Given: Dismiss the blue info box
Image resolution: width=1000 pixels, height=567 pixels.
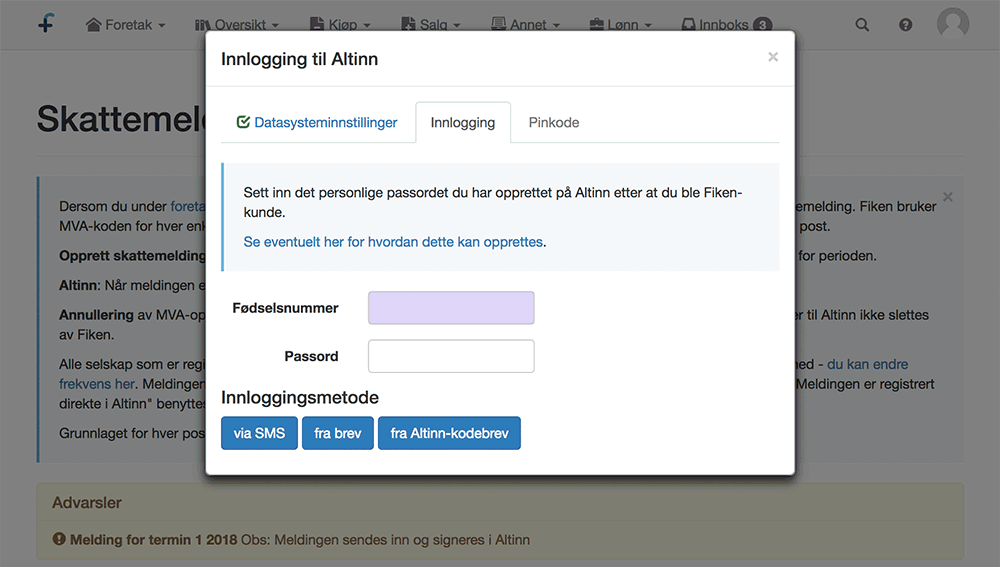Looking at the screenshot, I should [948, 196].
